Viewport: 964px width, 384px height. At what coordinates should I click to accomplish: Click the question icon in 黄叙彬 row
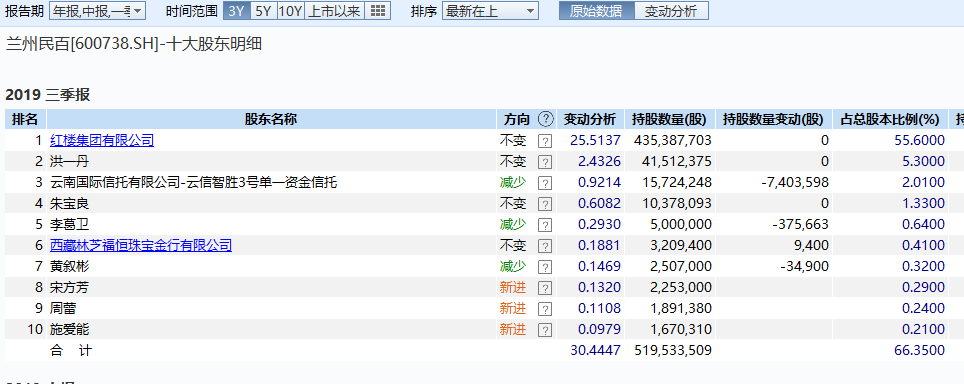(x=545, y=267)
